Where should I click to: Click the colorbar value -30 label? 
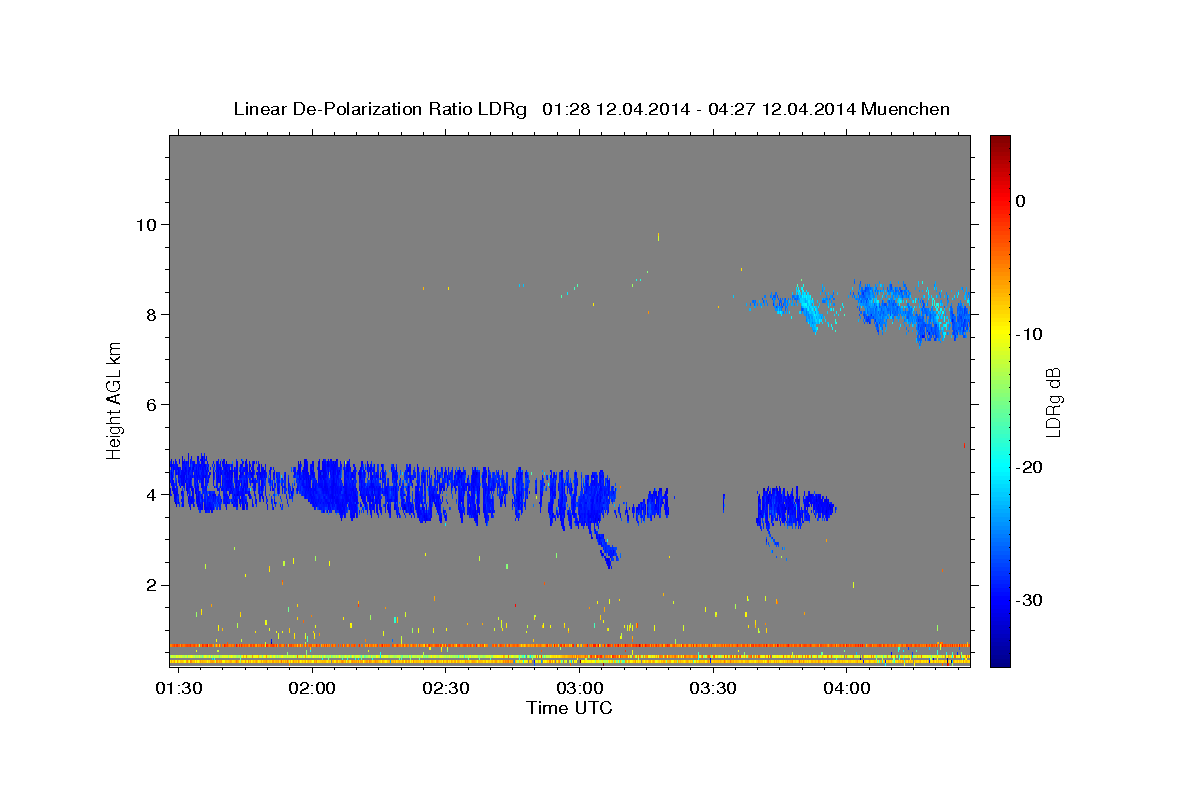click(x=1030, y=600)
